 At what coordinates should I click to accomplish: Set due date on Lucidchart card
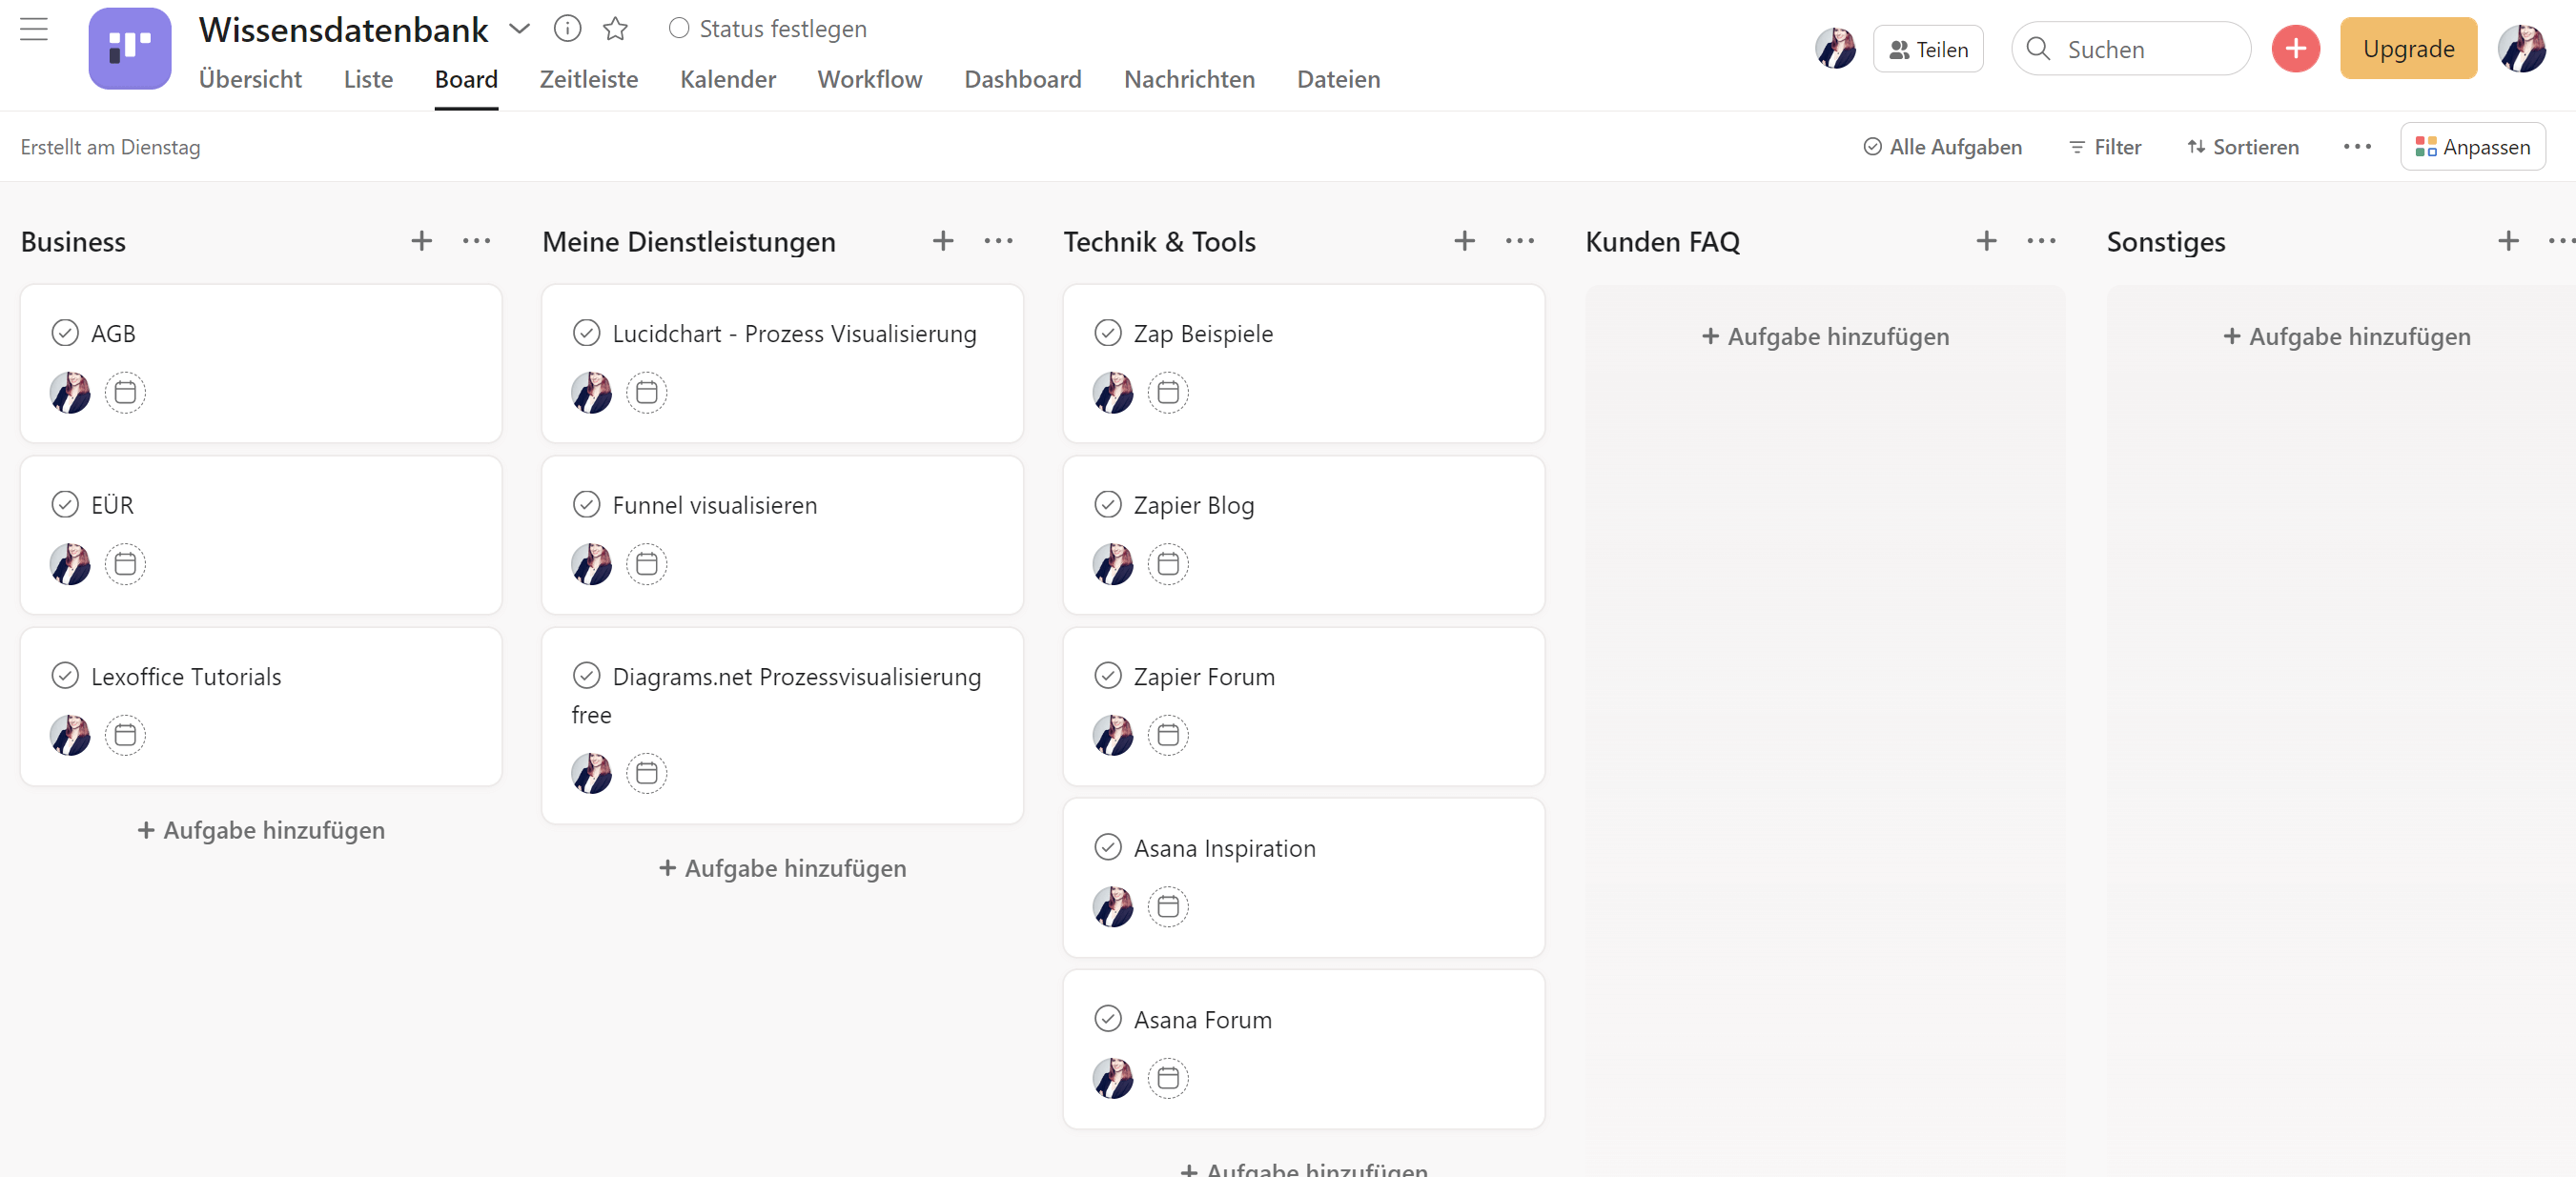tap(647, 393)
